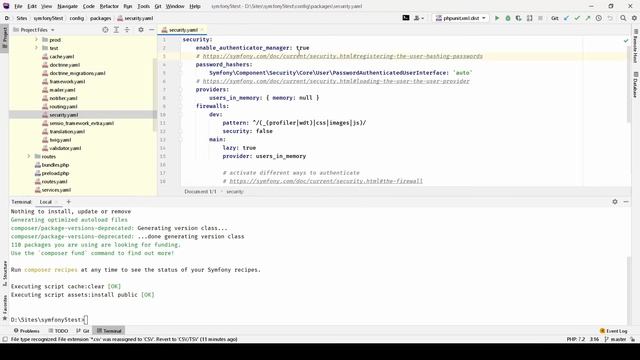The width and height of the screenshot is (640, 360).
Task: Open Project panel gear options
Action: (141, 30)
